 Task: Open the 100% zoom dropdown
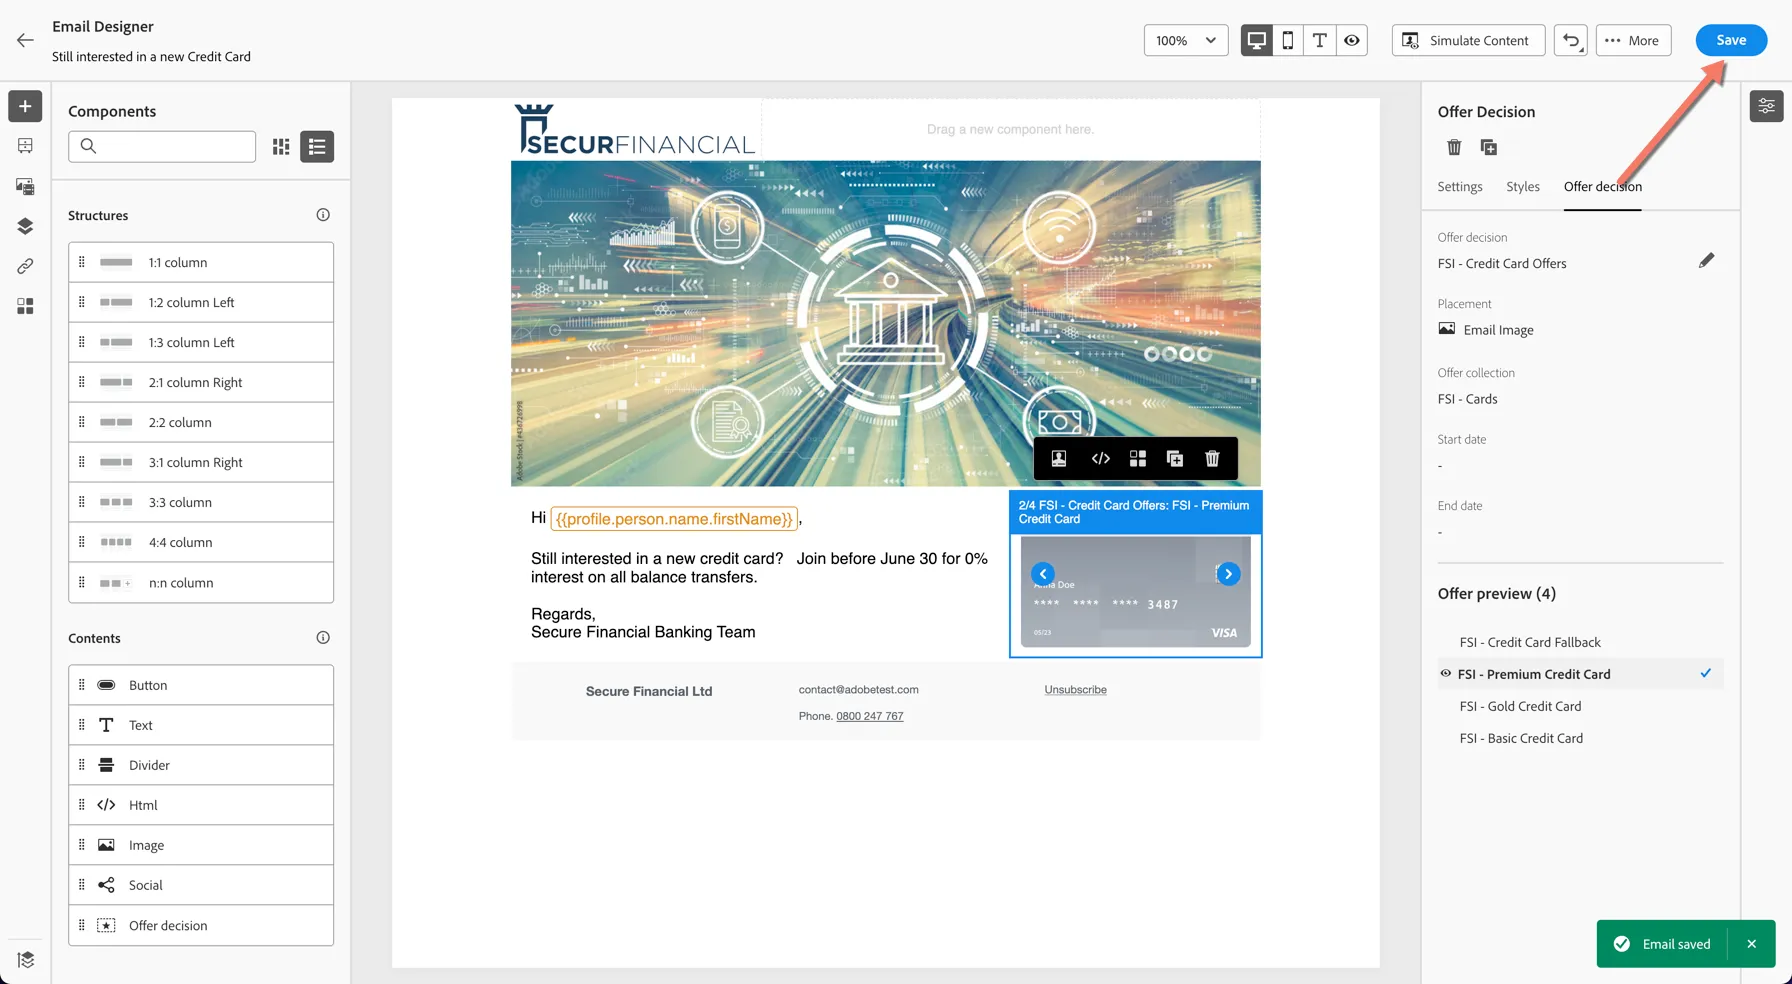click(1186, 40)
